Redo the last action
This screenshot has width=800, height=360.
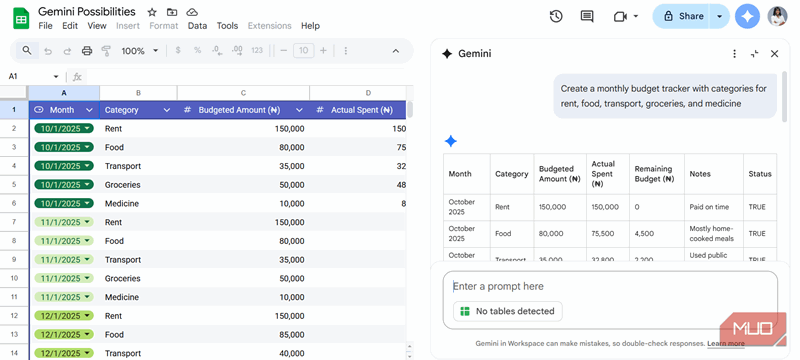click(x=67, y=51)
